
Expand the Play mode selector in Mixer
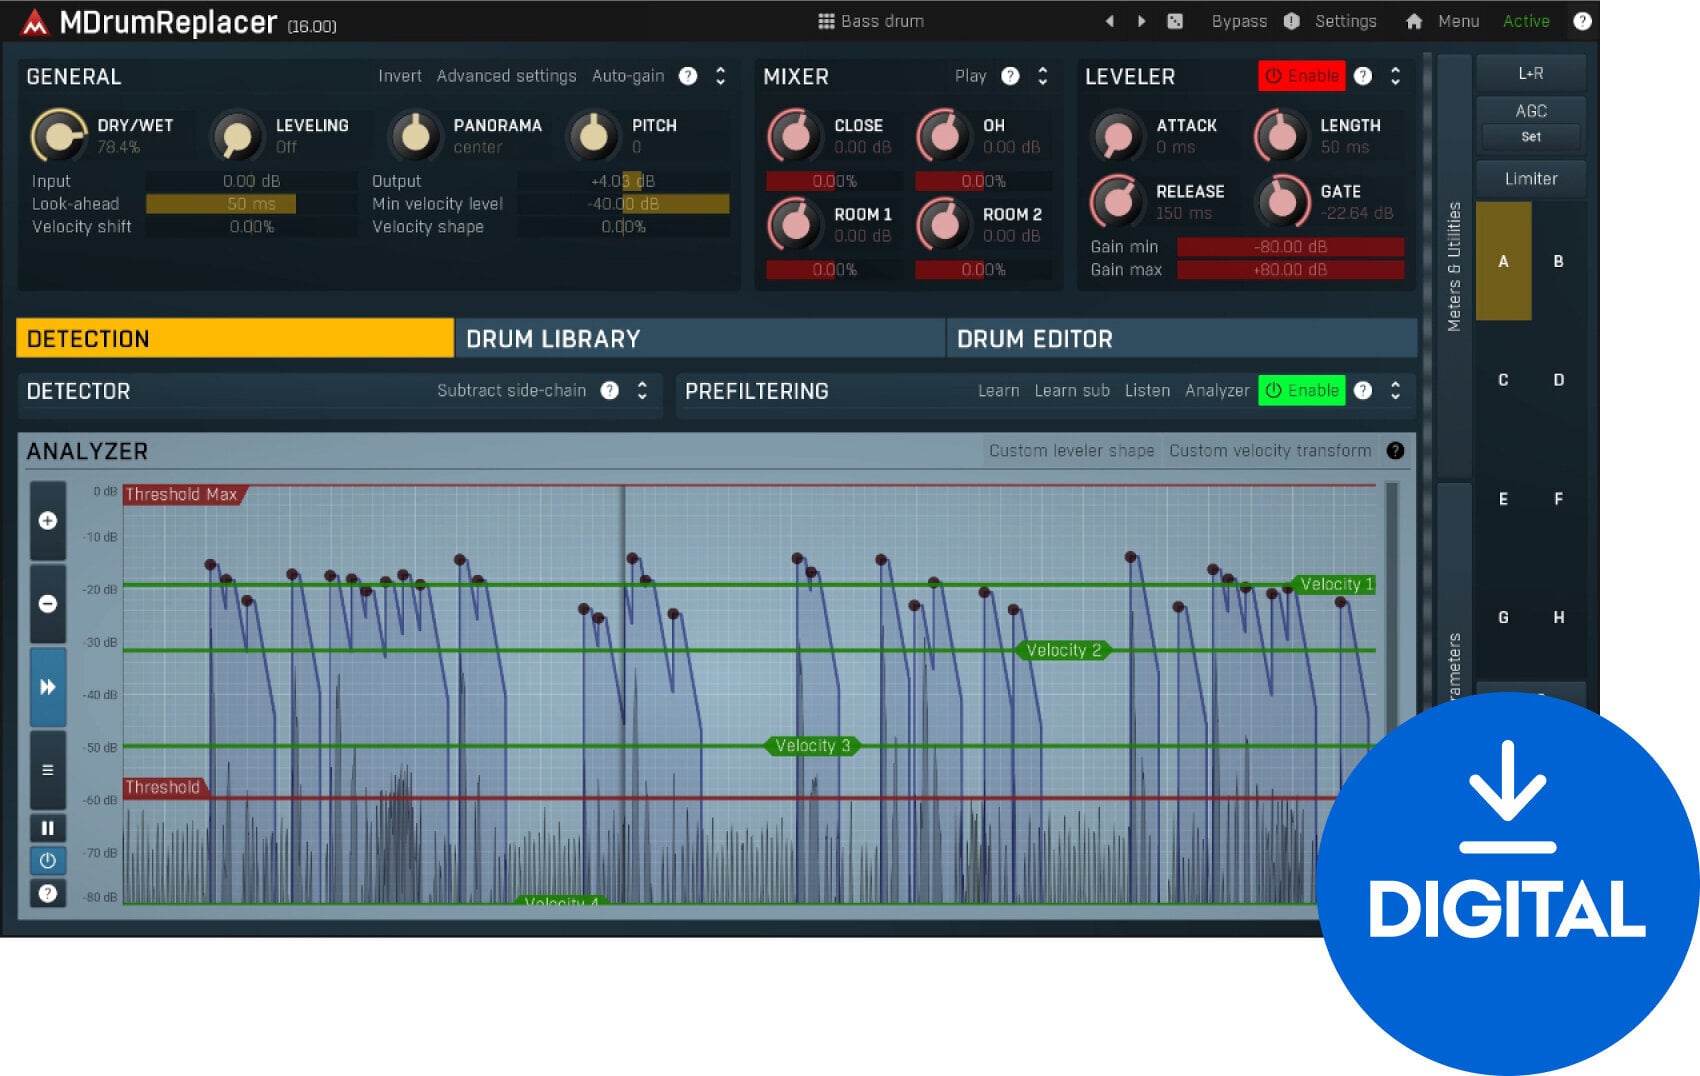(x=1041, y=76)
